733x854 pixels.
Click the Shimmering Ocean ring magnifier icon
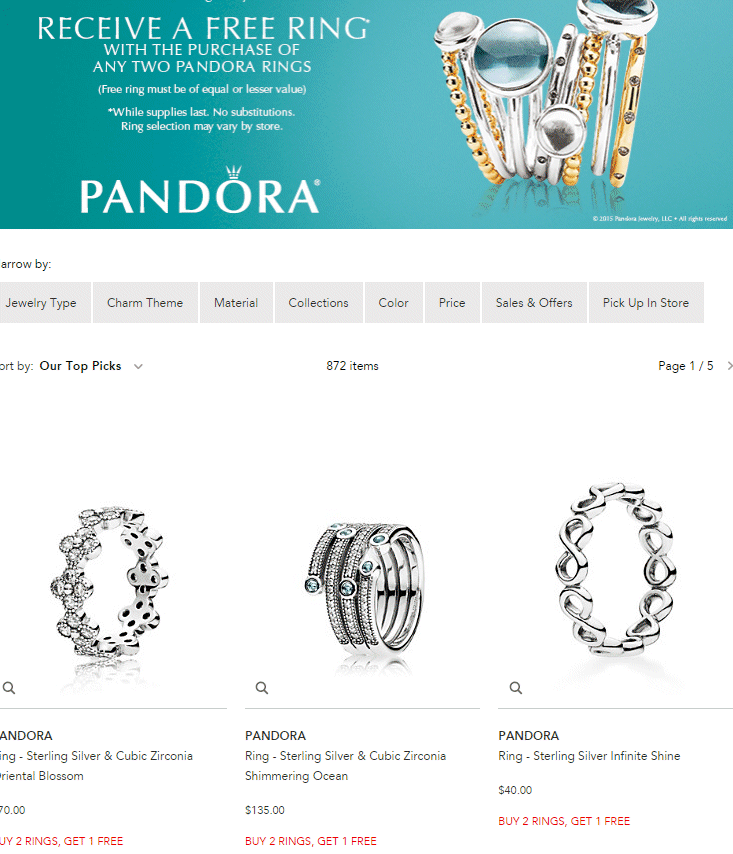[x=262, y=688]
